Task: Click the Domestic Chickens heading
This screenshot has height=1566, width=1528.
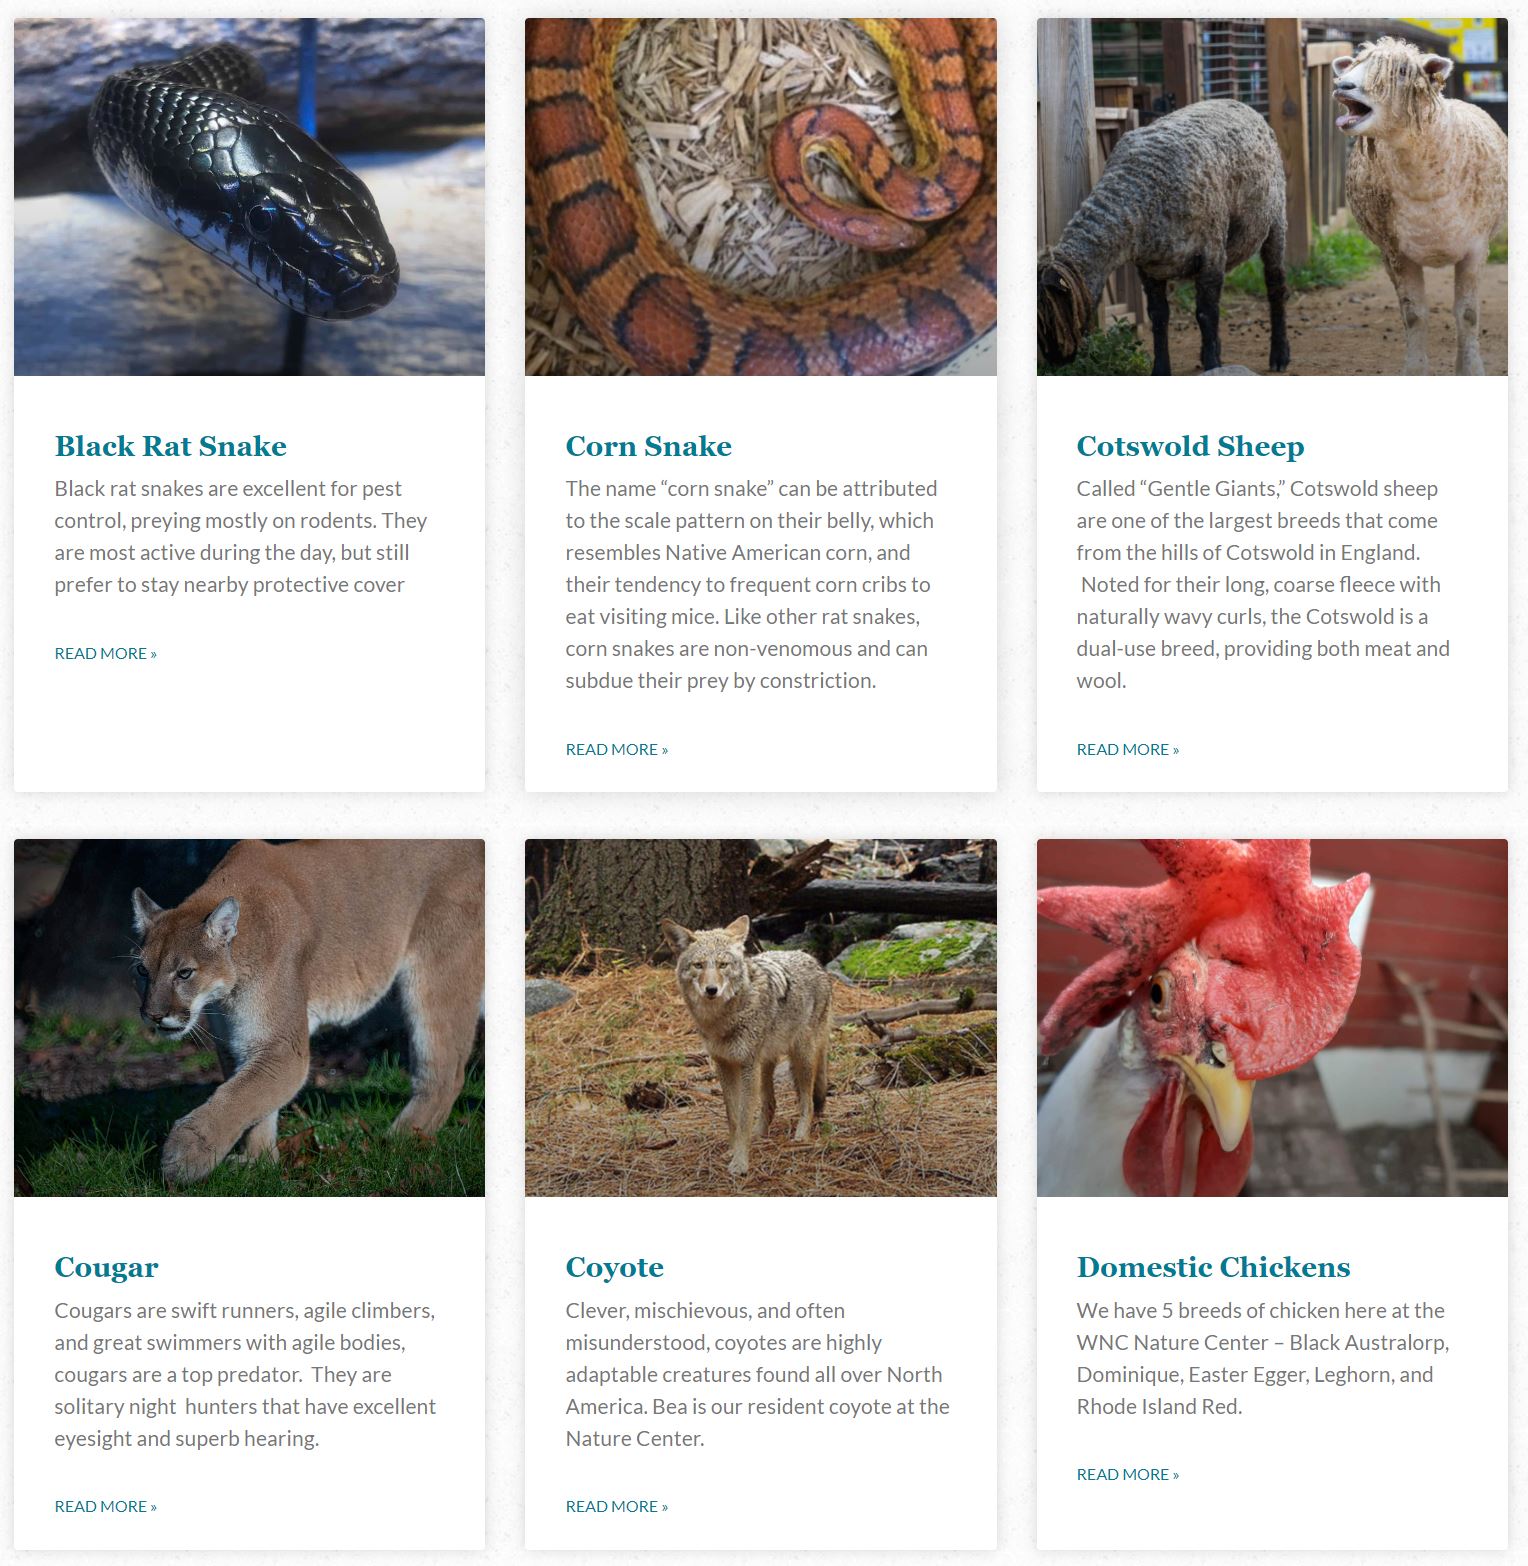Action: [1213, 1267]
